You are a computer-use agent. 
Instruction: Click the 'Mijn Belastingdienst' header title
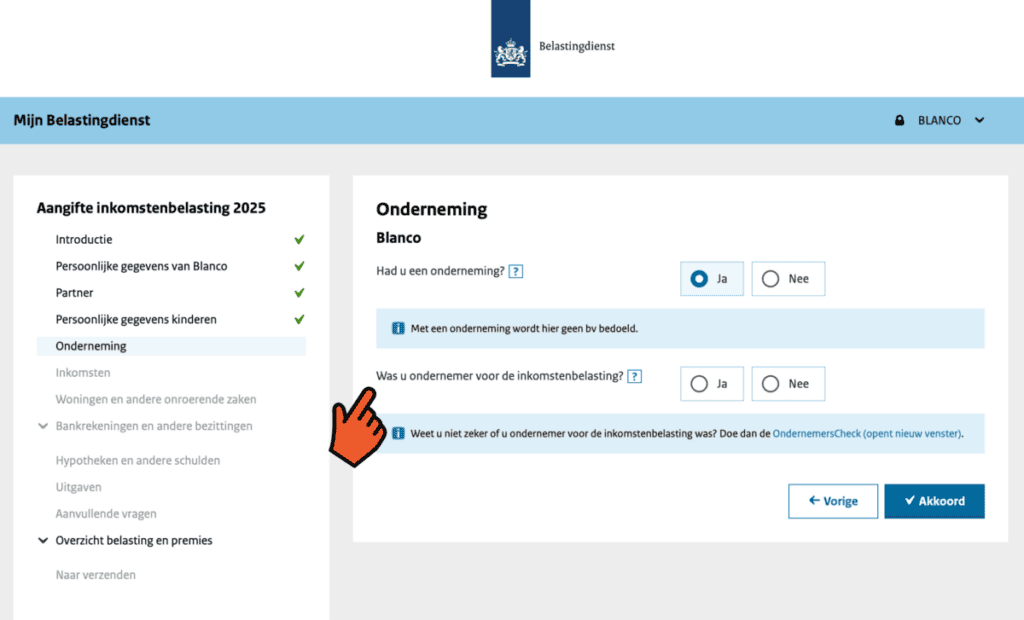(x=82, y=121)
